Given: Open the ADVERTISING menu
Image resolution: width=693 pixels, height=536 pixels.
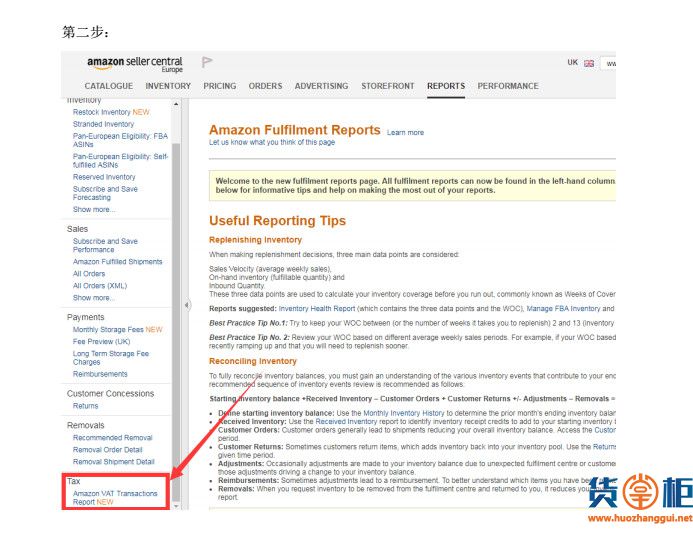Looking at the screenshot, I should click(321, 86).
